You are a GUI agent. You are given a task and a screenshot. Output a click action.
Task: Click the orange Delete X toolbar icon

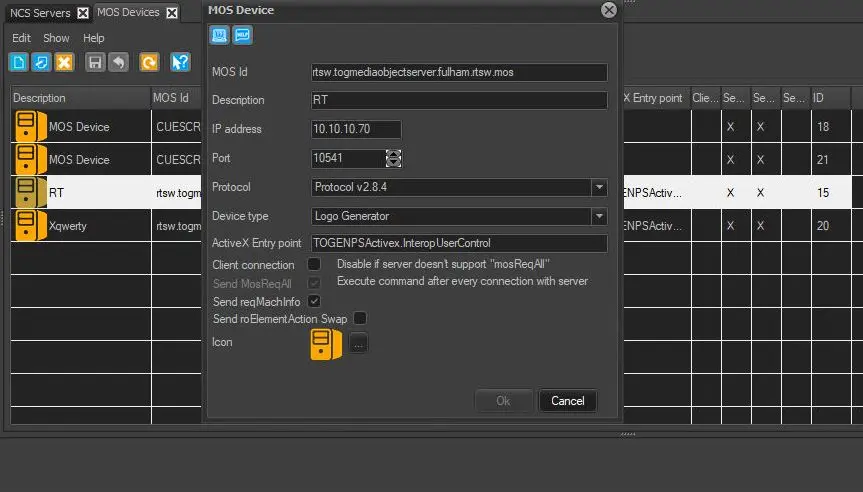64,62
